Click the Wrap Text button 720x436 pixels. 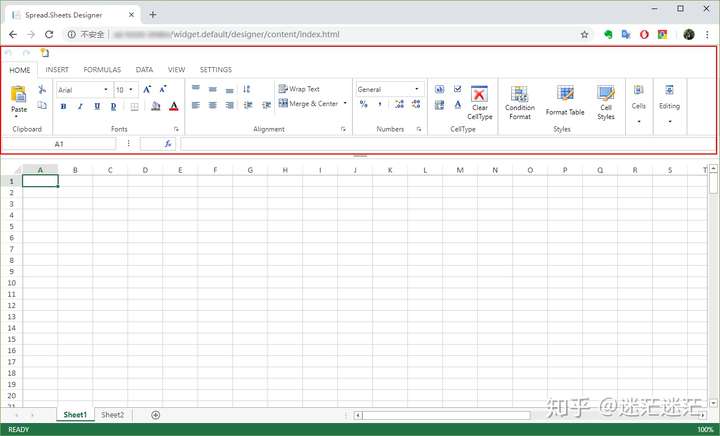point(299,89)
